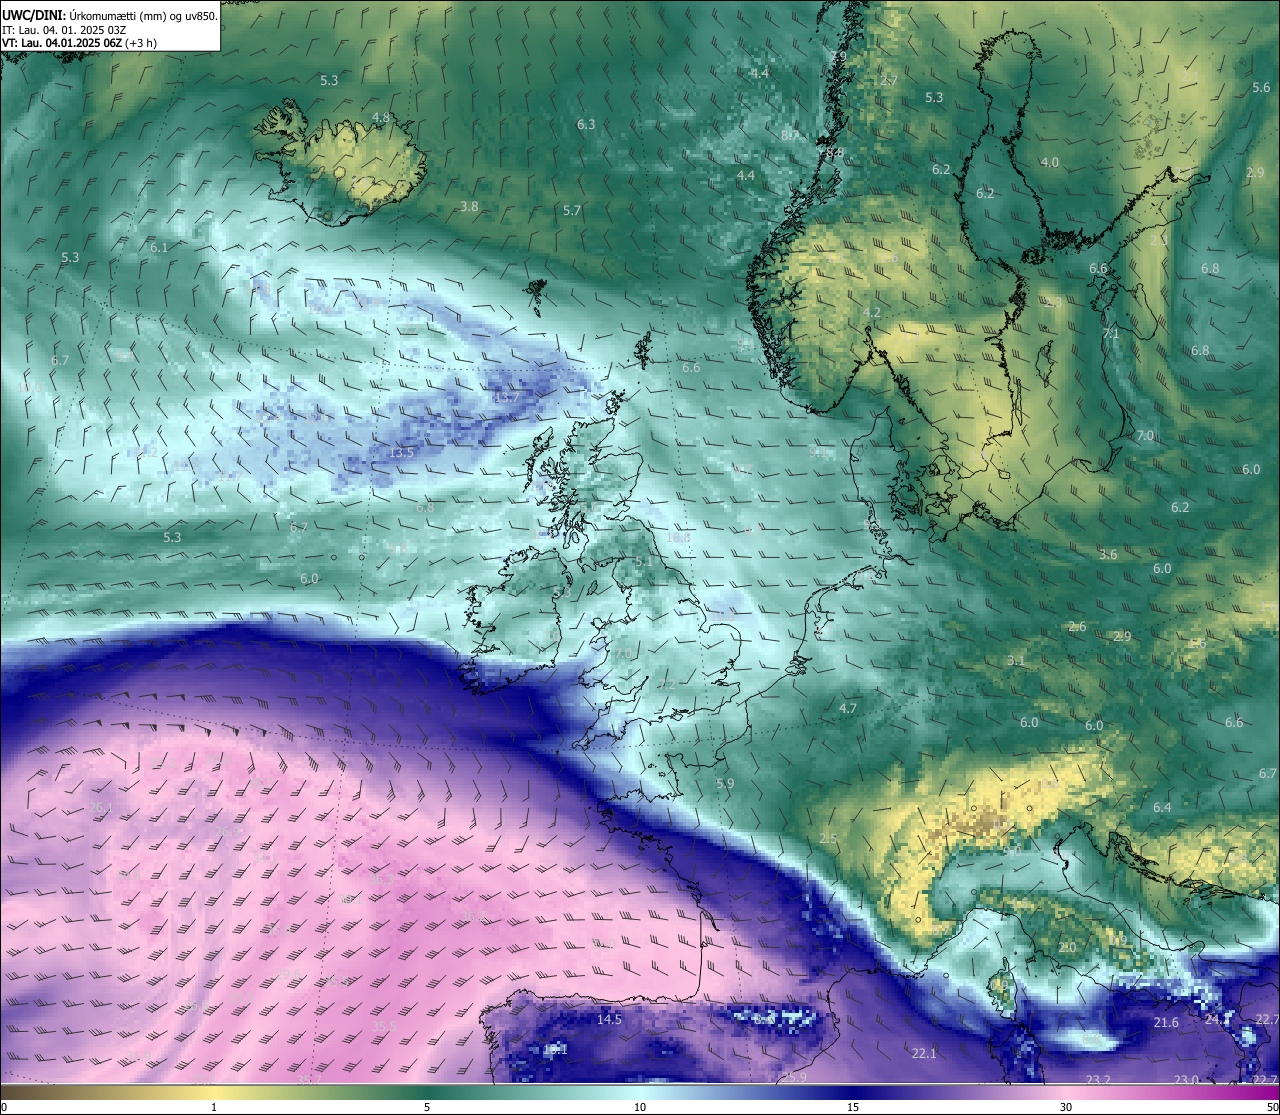Click the 3.6 value on the map
Screen dimensions: 1280x1115
click(1108, 554)
